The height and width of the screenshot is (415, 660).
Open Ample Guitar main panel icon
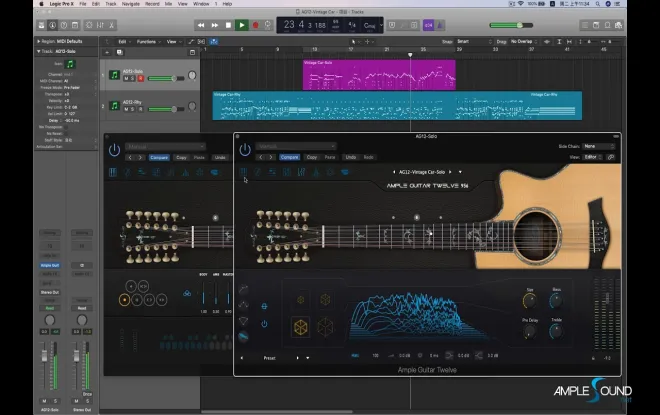tap(243, 172)
